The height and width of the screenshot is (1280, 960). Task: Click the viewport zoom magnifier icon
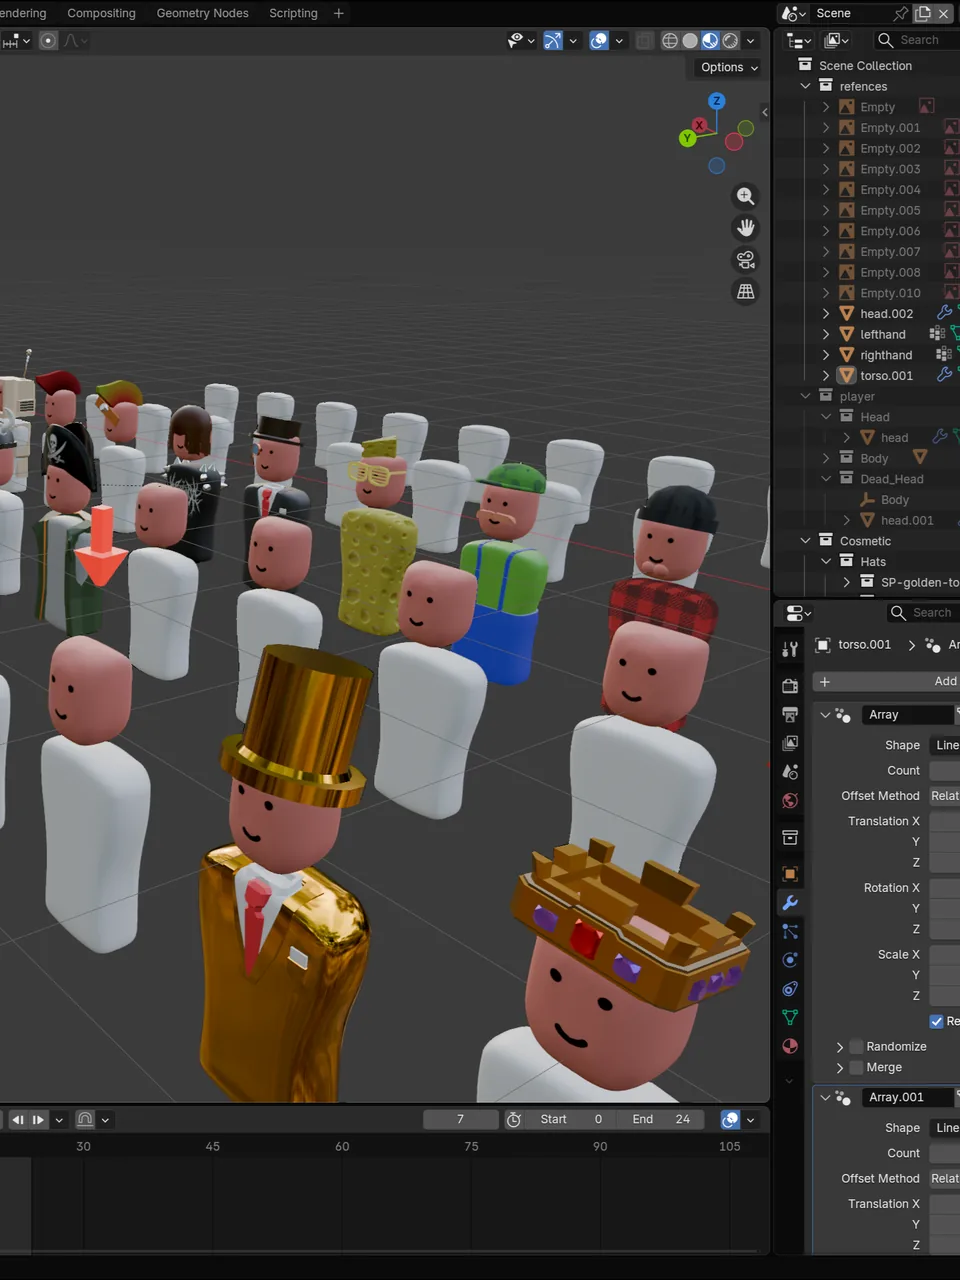(x=745, y=196)
